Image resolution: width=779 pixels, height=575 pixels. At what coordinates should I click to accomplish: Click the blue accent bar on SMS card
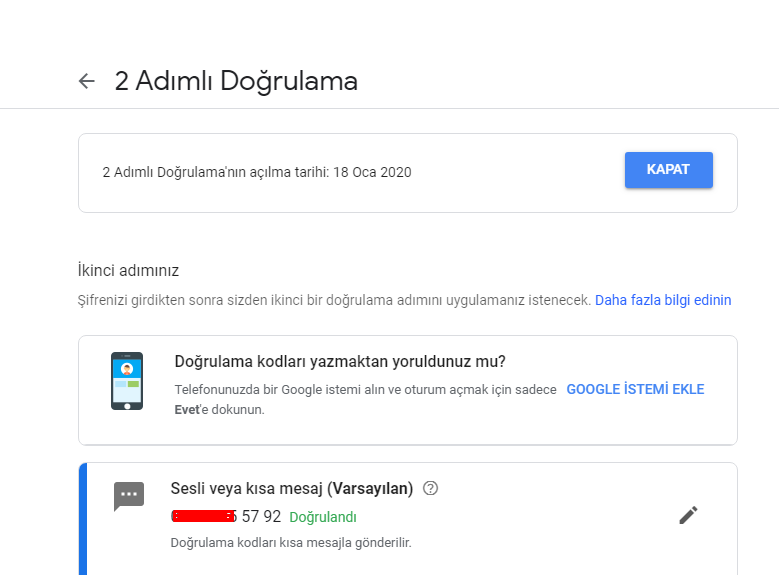pyautogui.click(x=83, y=519)
